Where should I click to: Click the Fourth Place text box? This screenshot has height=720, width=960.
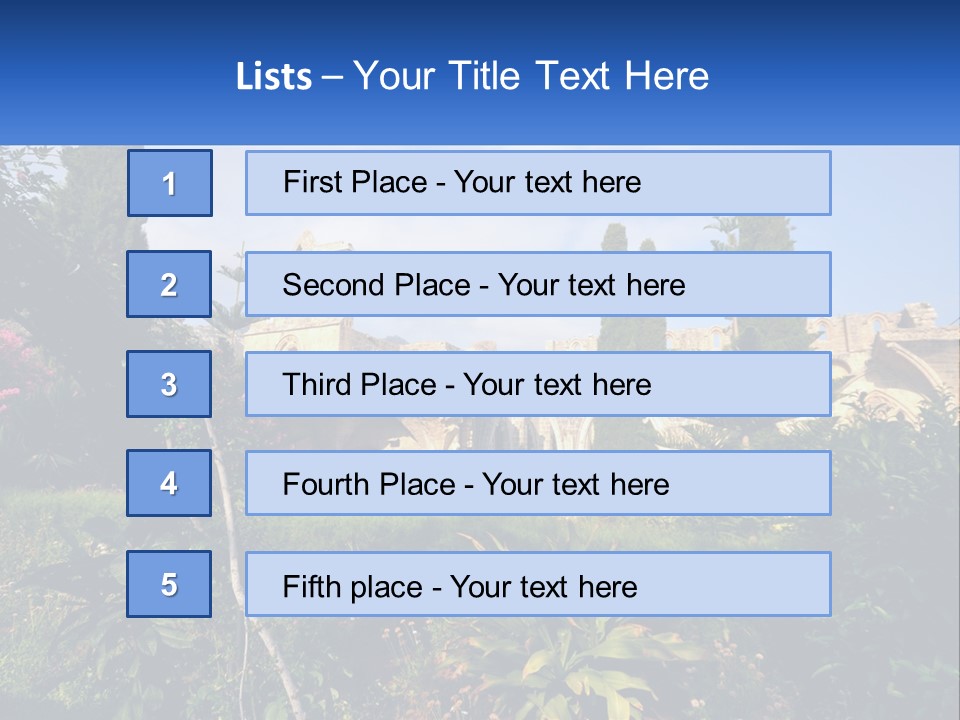click(x=538, y=483)
